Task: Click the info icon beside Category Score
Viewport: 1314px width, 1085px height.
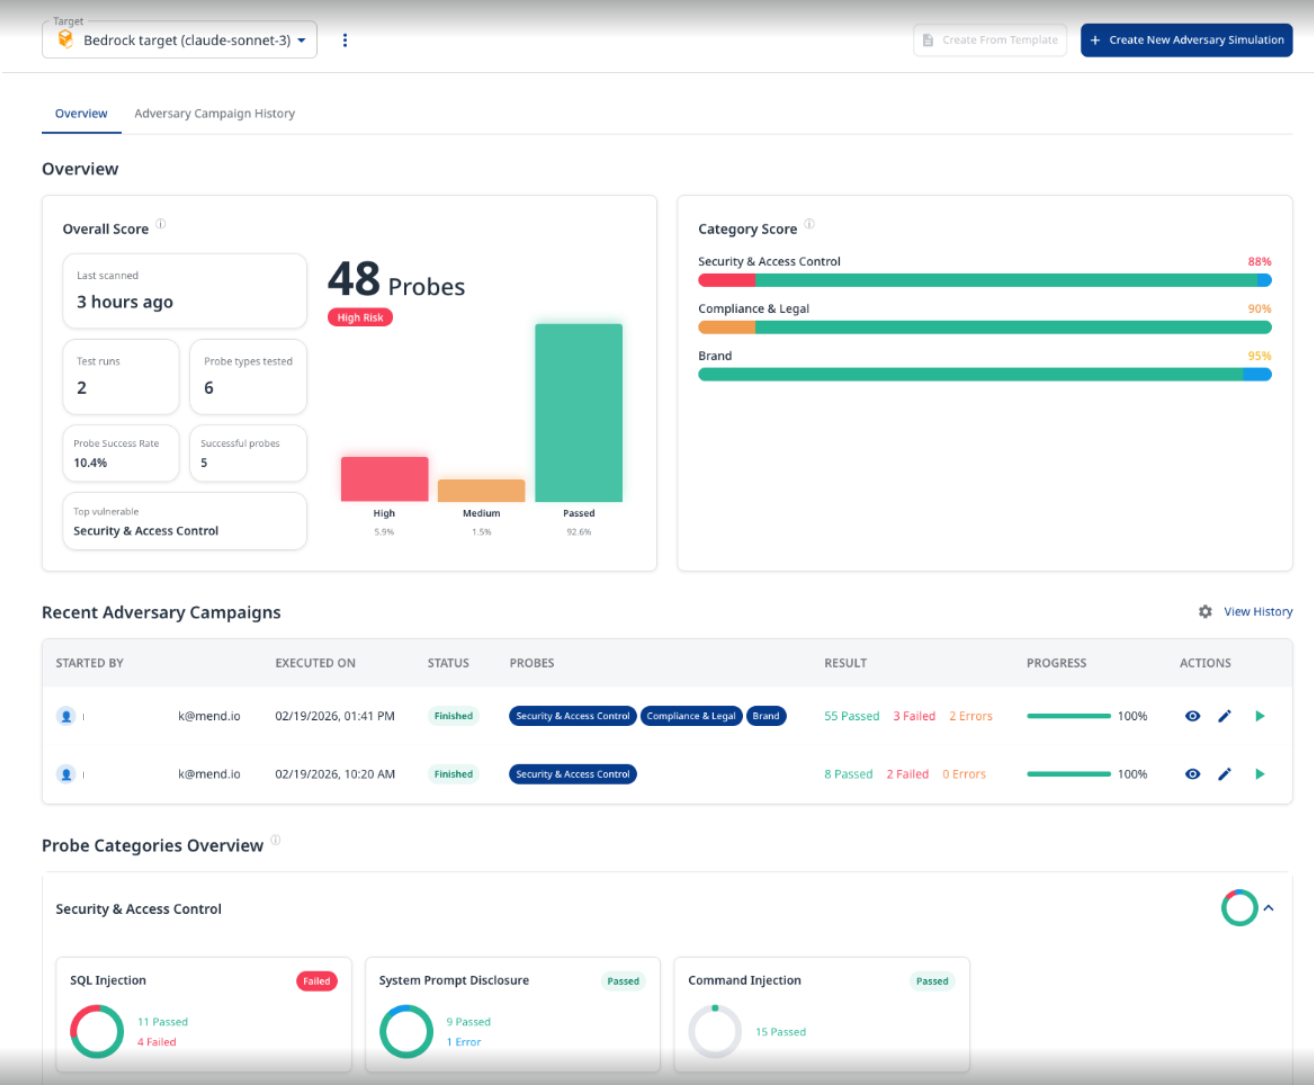Action: [x=809, y=225]
